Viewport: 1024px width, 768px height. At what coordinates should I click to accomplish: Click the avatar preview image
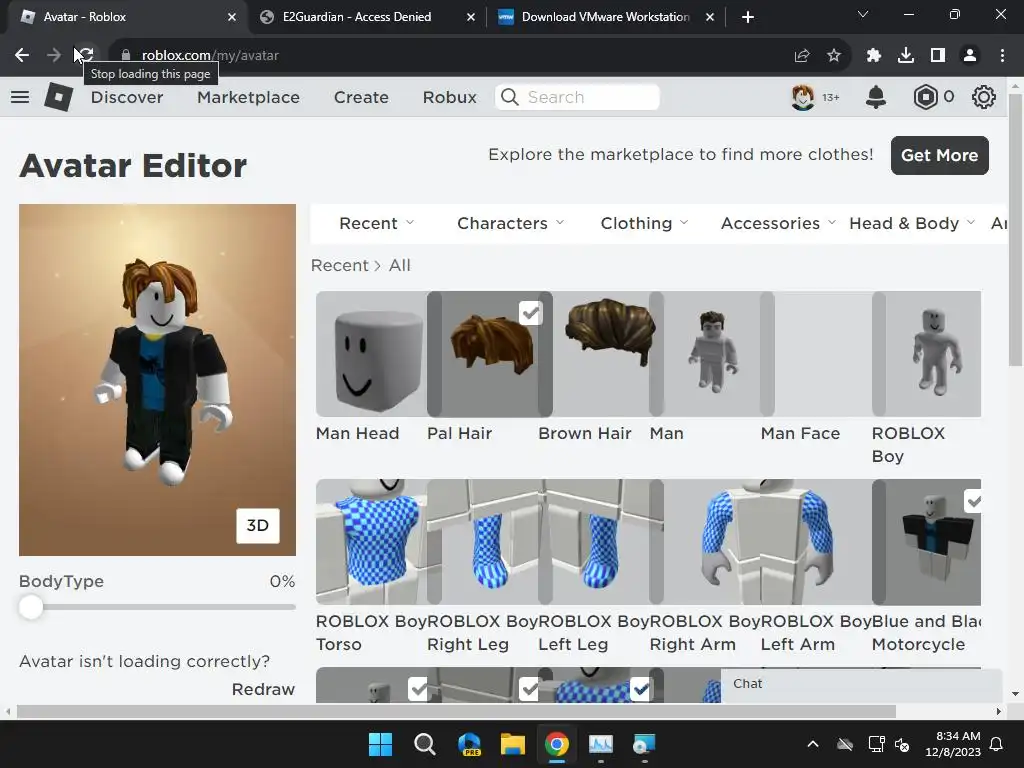(157, 380)
